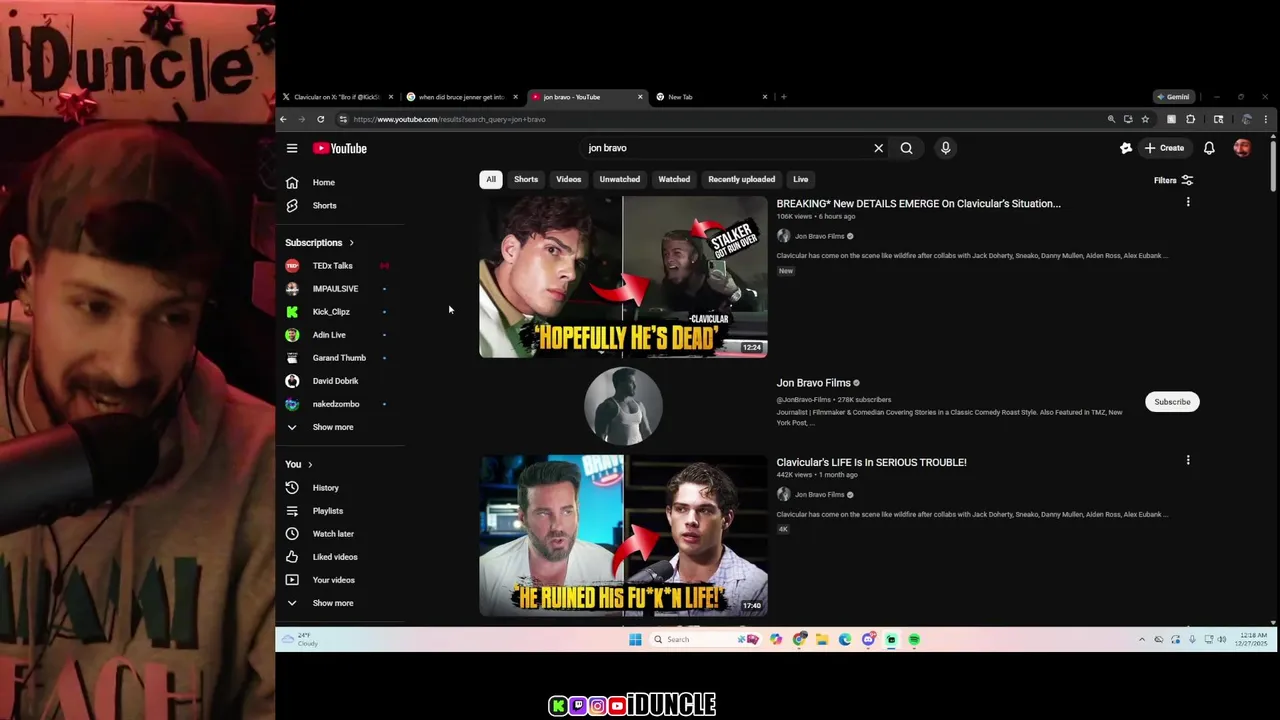1280x720 pixels.
Task: Open Playlists in the sidebar
Action: tap(340, 510)
